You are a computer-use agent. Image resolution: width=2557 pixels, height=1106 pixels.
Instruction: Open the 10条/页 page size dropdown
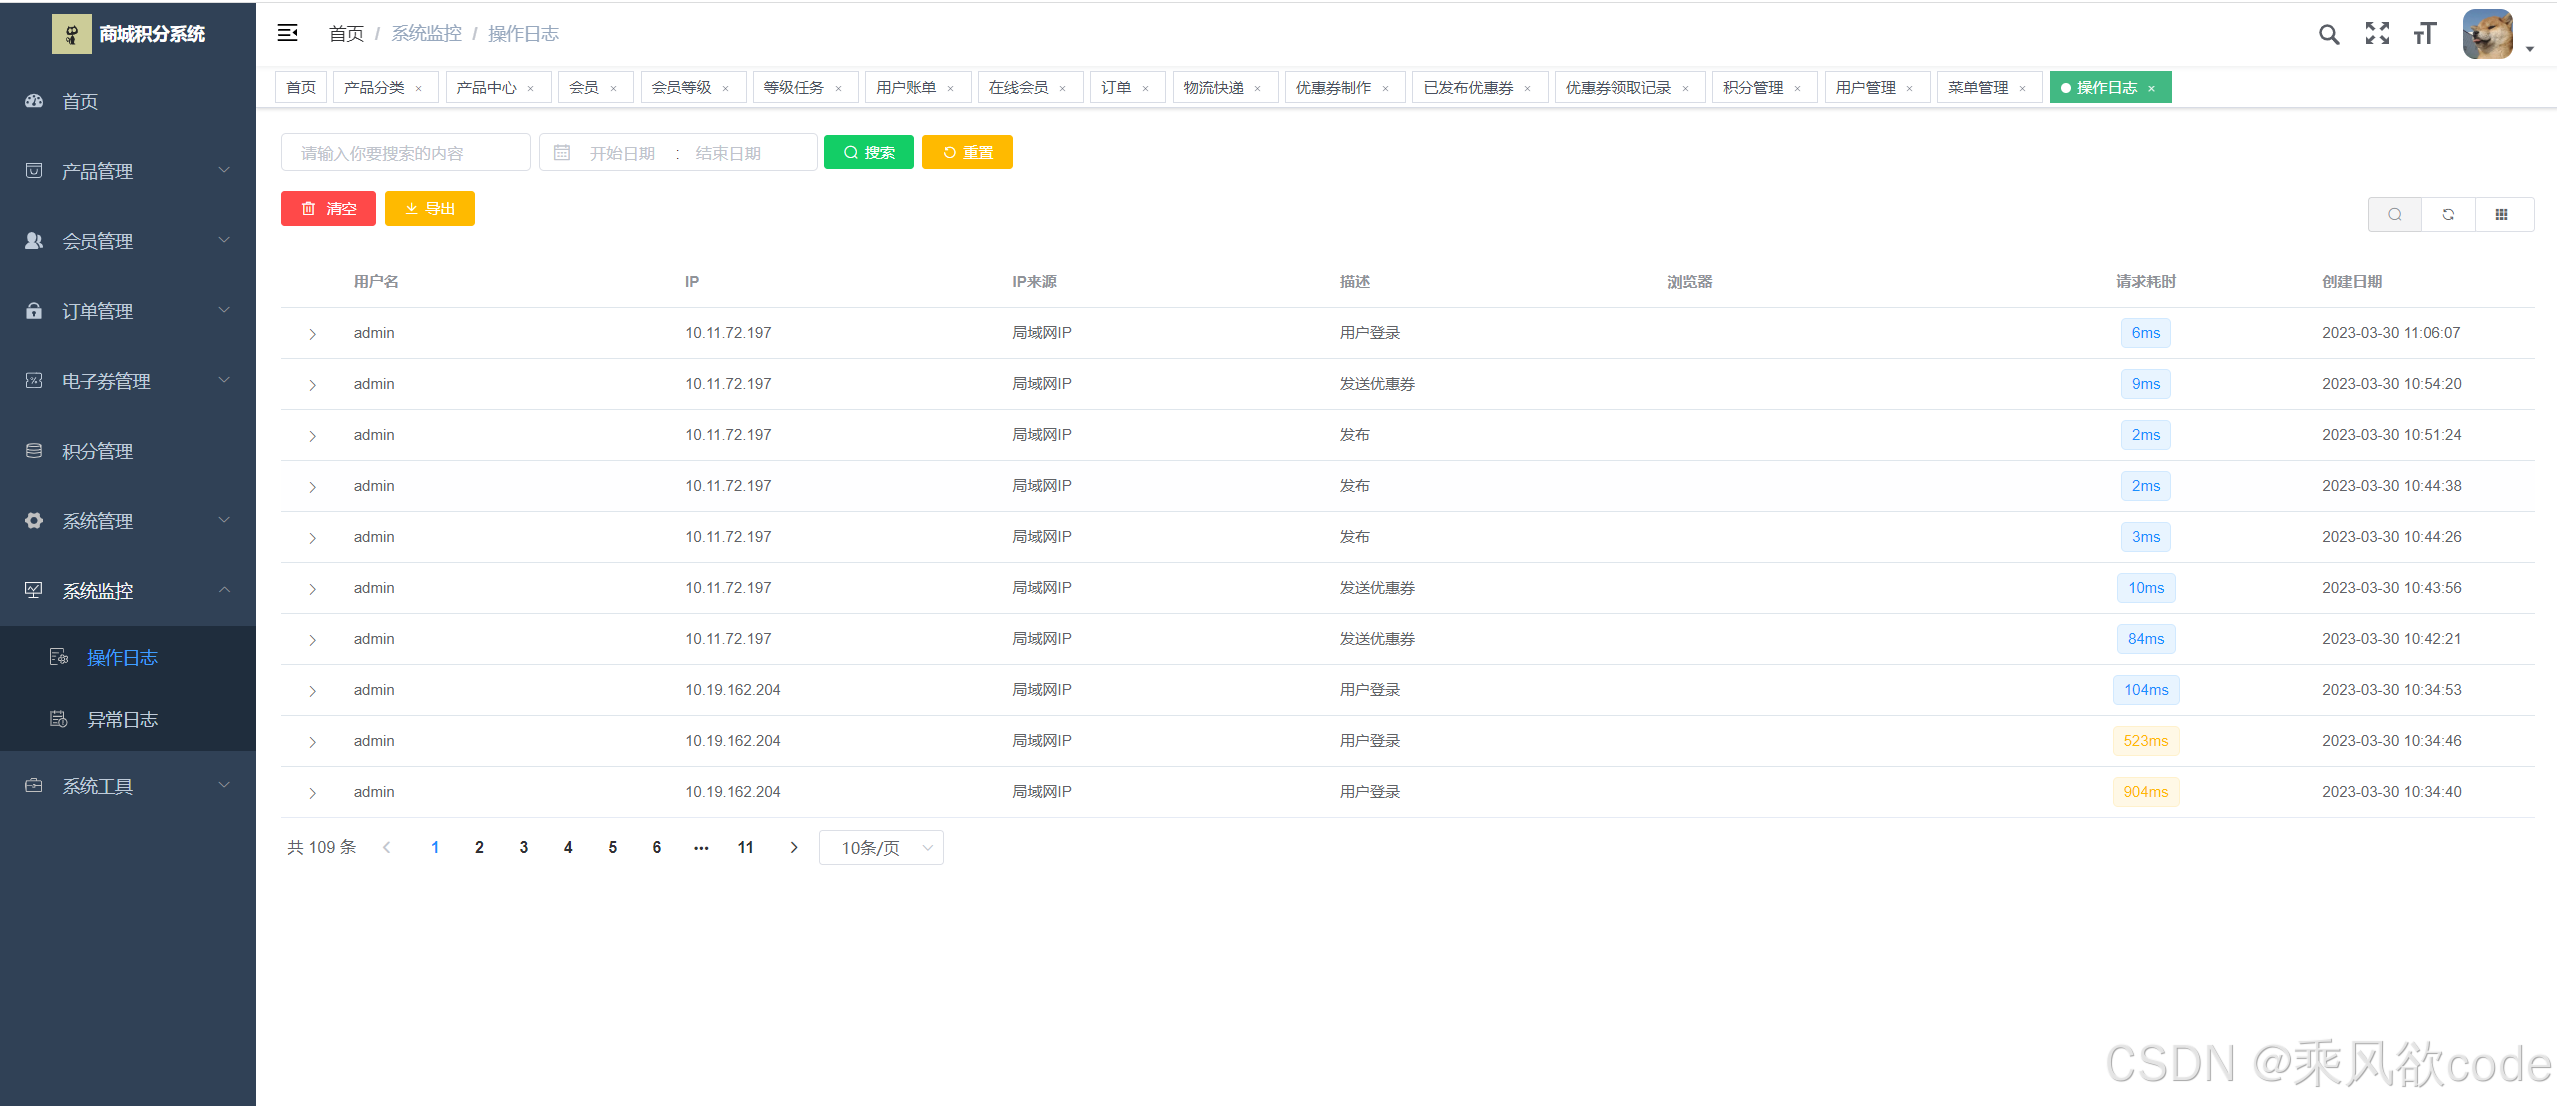tap(881, 848)
